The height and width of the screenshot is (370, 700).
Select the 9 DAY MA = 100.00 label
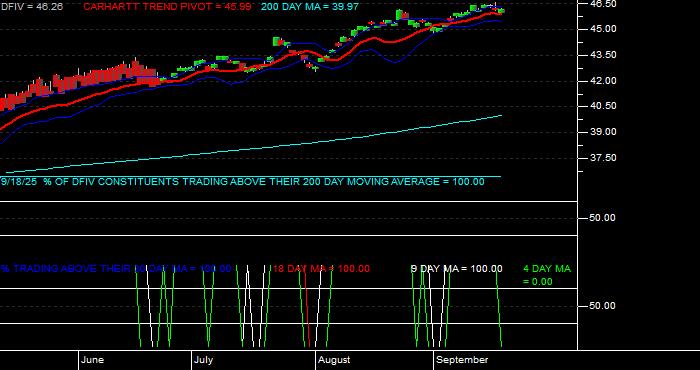pos(456,269)
